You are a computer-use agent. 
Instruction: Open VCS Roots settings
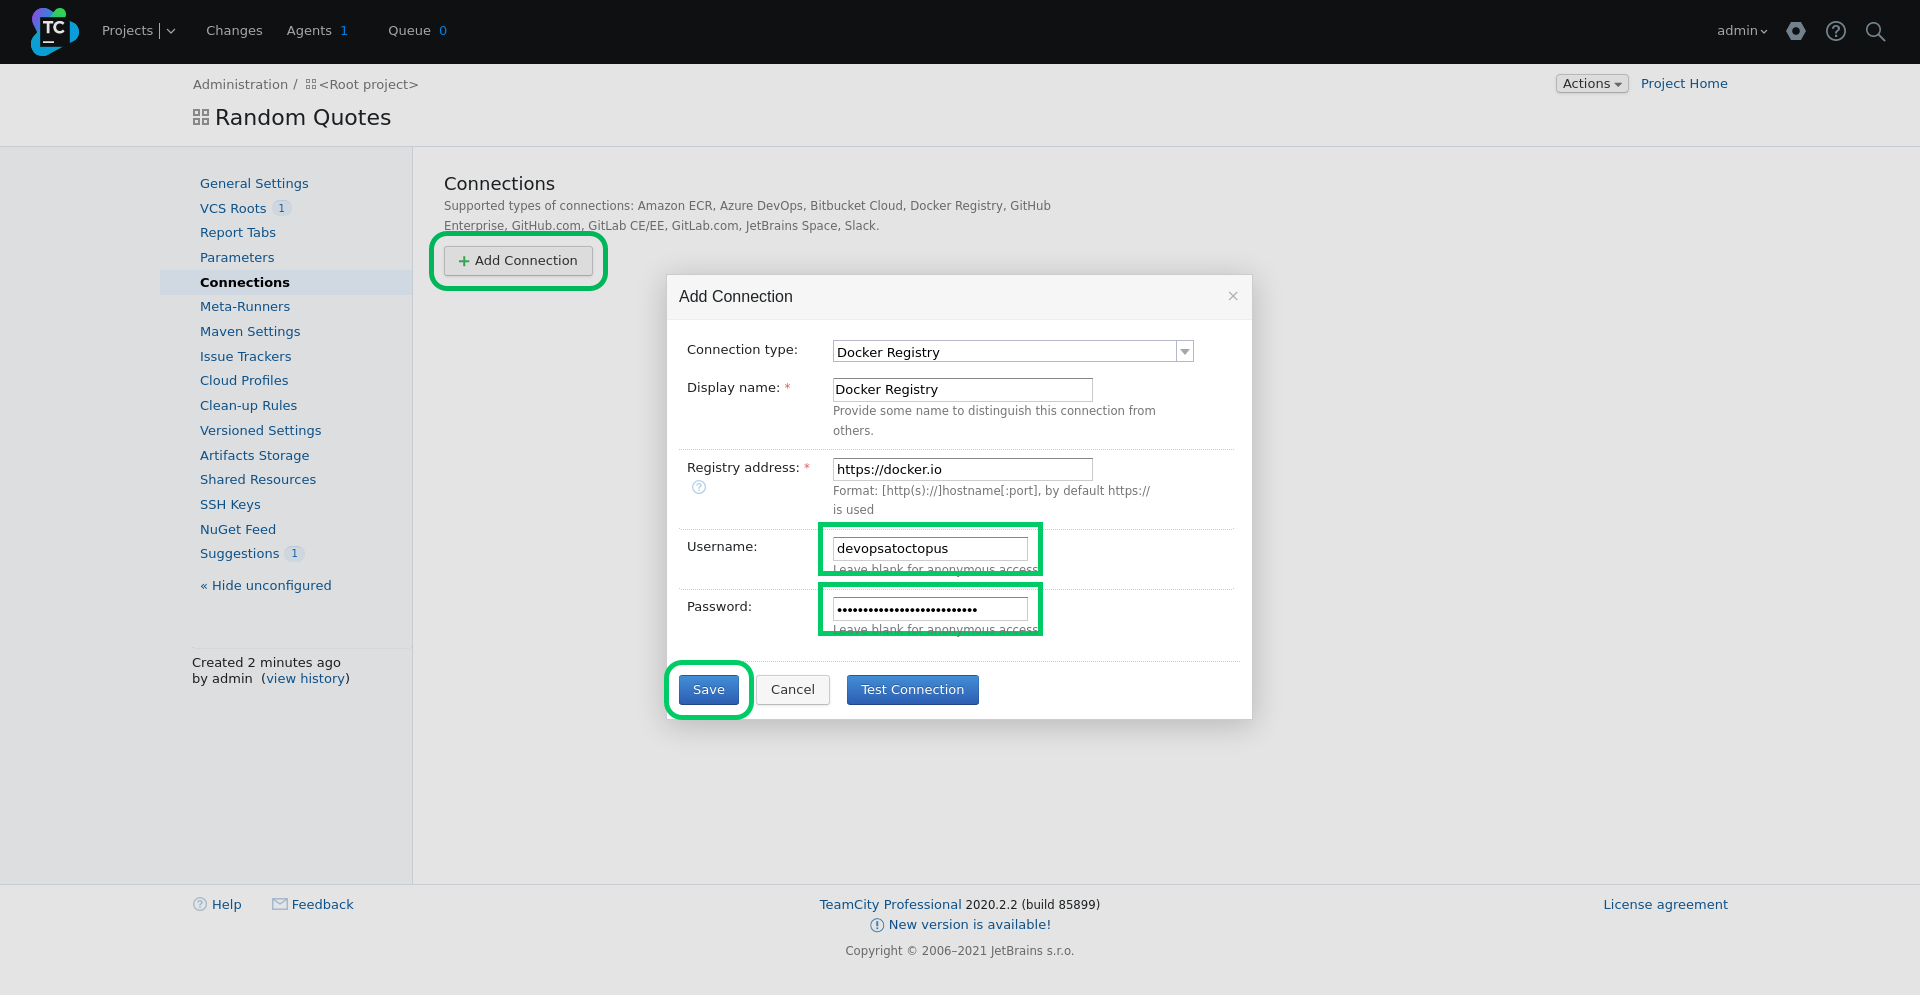(233, 209)
